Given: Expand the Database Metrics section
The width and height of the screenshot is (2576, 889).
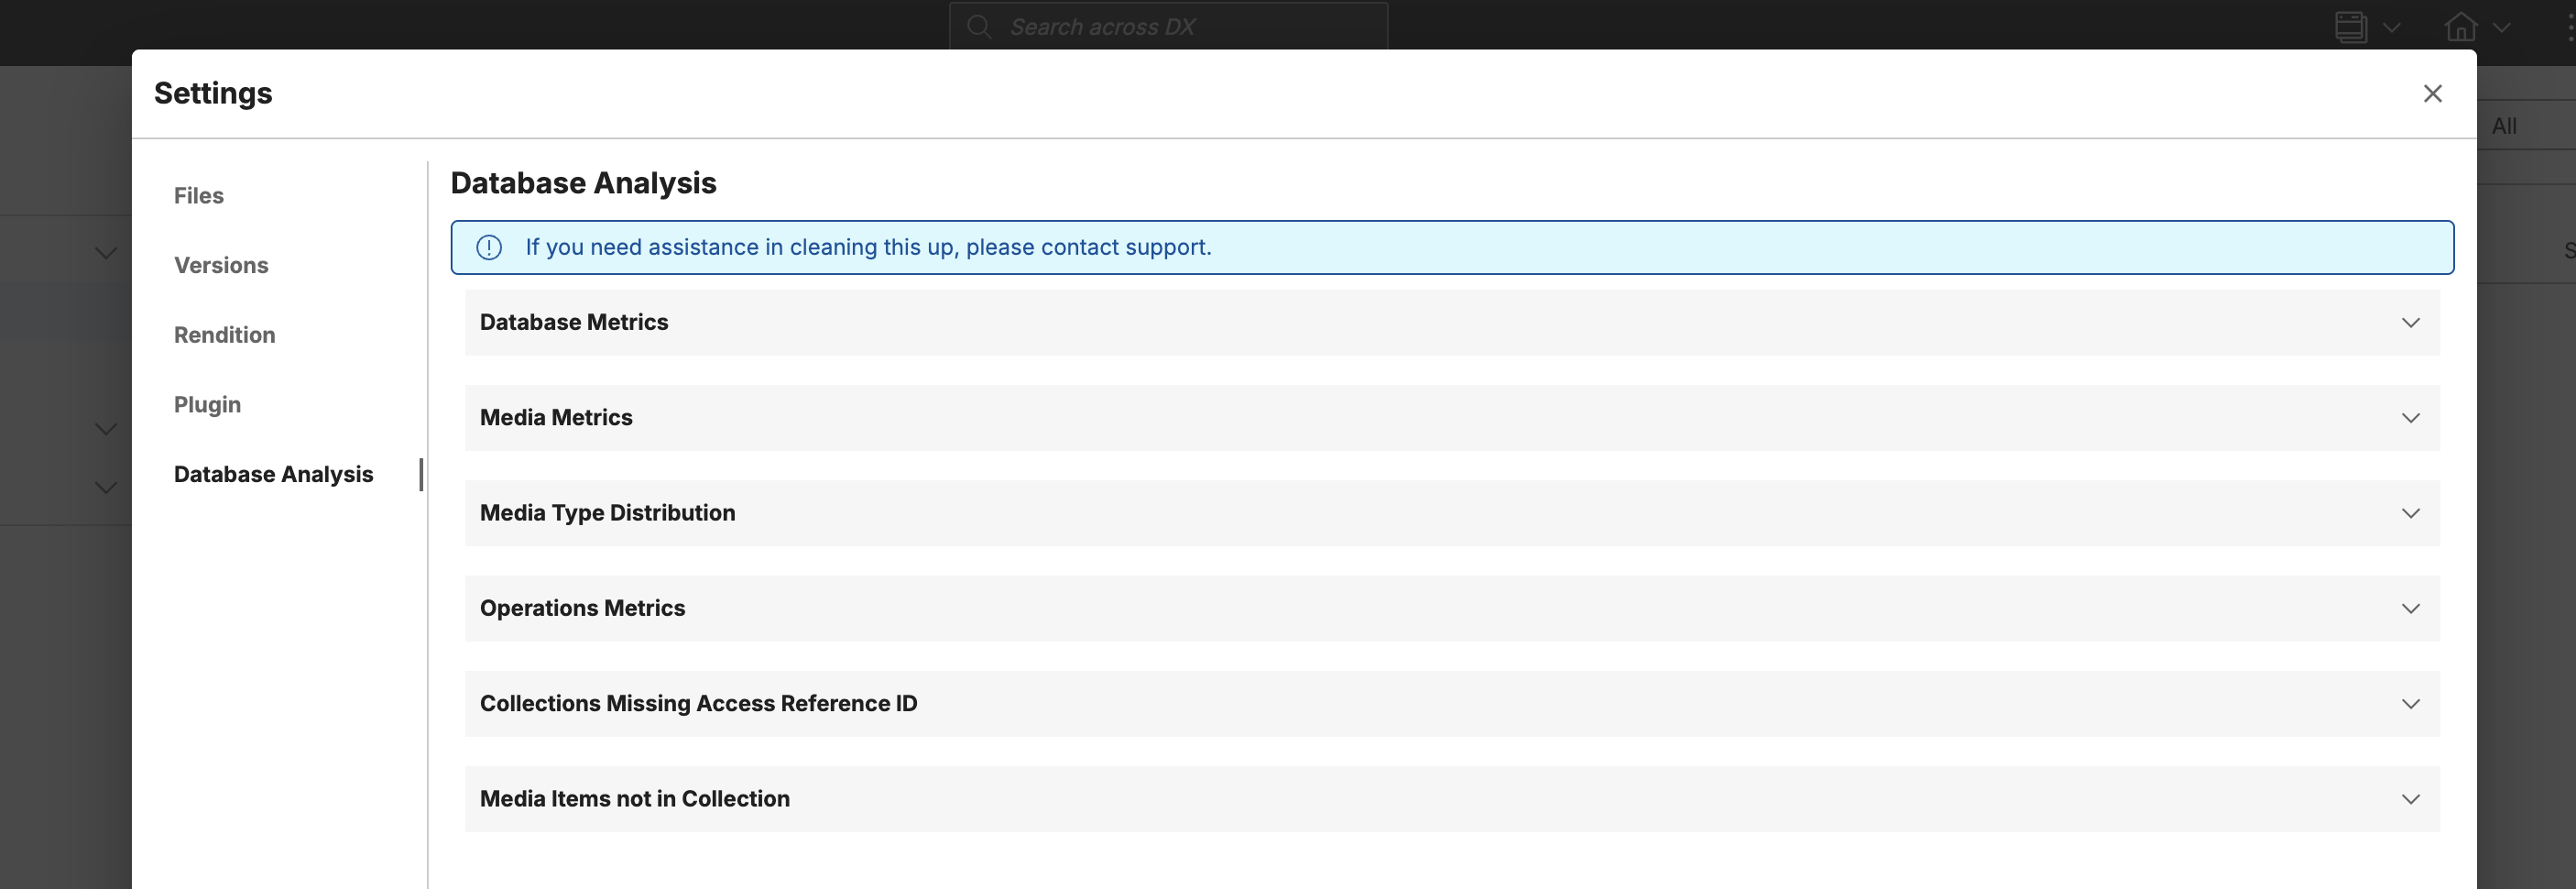Looking at the screenshot, I should pos(2411,322).
